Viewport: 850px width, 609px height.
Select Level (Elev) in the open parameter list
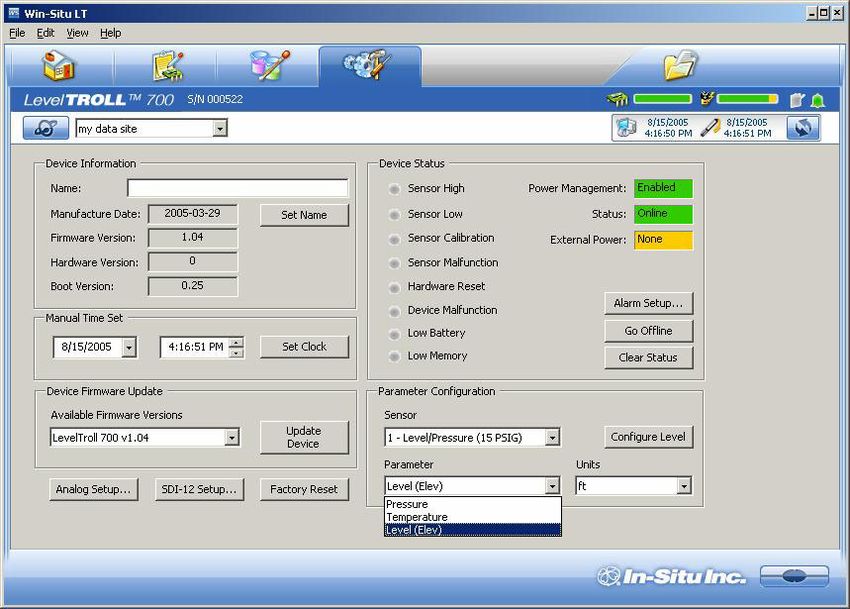pyautogui.click(x=473, y=530)
